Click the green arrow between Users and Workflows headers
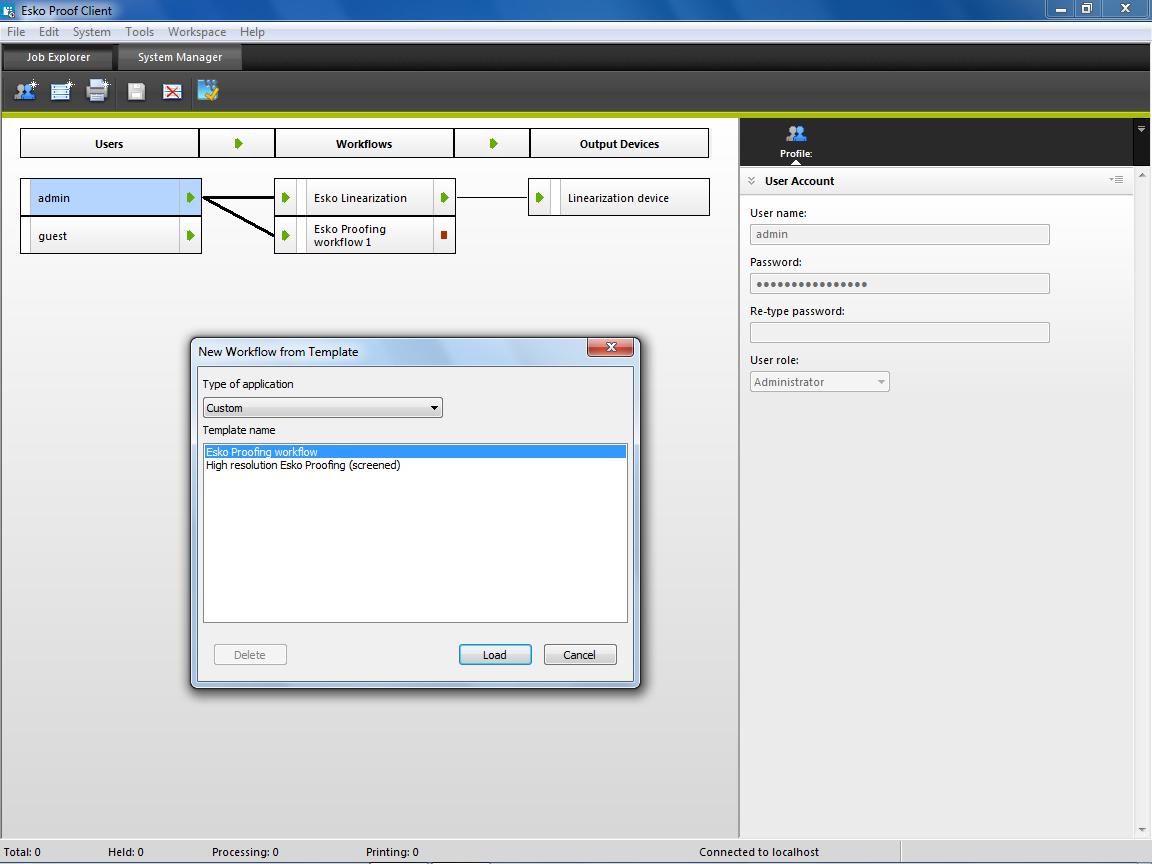 pos(238,143)
